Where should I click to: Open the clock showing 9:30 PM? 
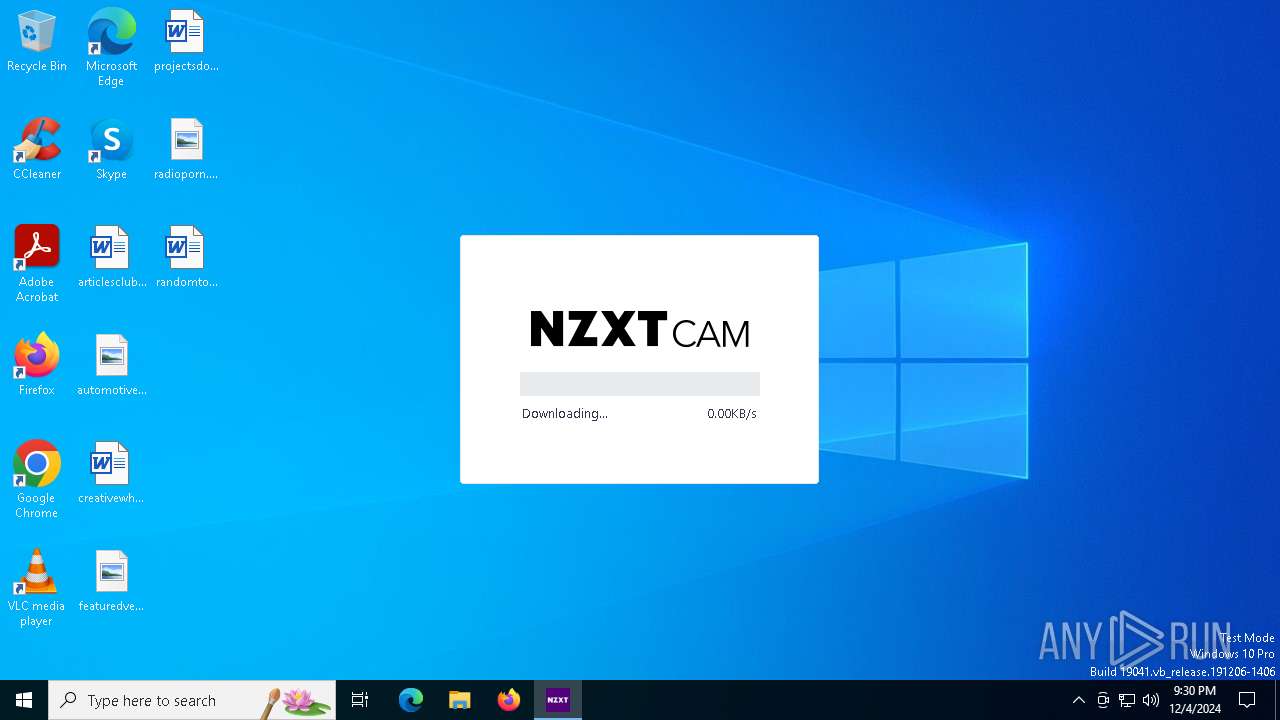1195,700
